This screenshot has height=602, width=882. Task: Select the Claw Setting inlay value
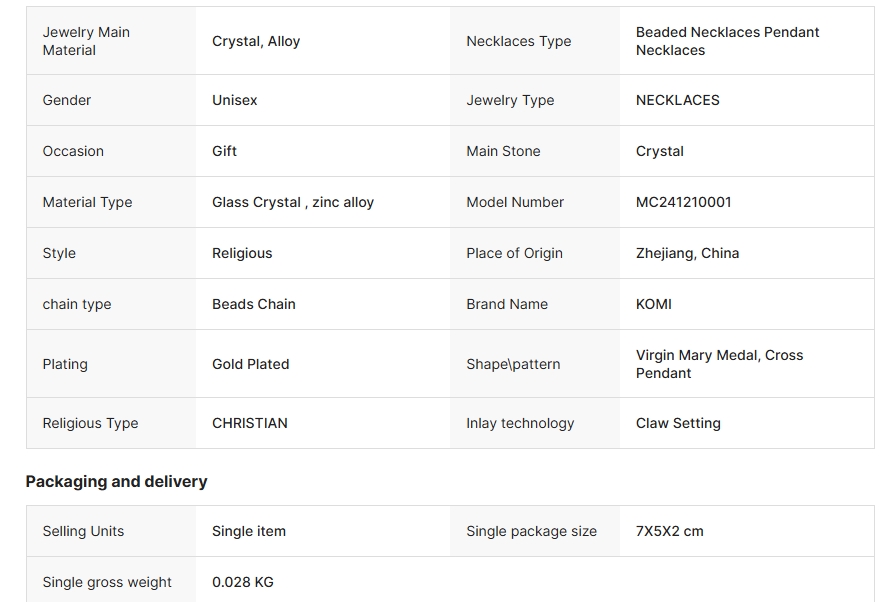pos(678,424)
